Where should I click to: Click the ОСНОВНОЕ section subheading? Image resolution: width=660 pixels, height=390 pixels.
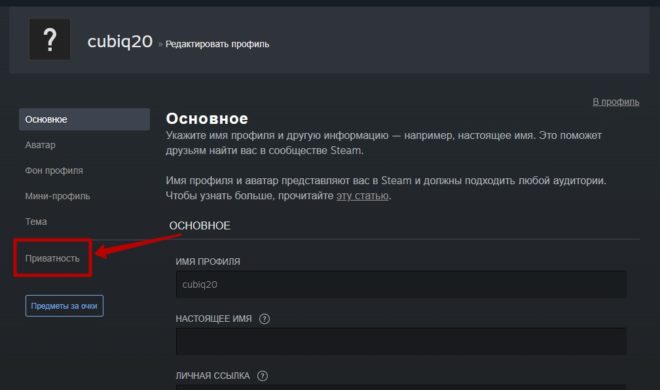pos(200,226)
